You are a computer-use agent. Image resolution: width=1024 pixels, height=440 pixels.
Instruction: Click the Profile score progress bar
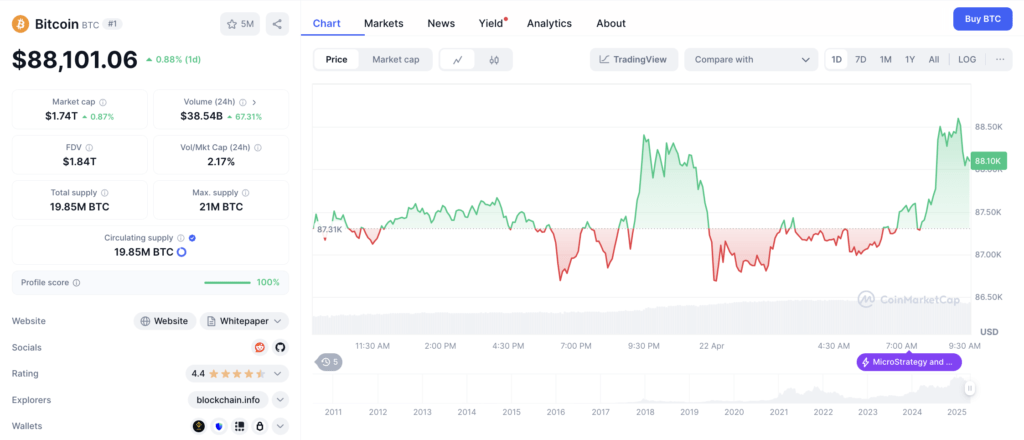[227, 283]
